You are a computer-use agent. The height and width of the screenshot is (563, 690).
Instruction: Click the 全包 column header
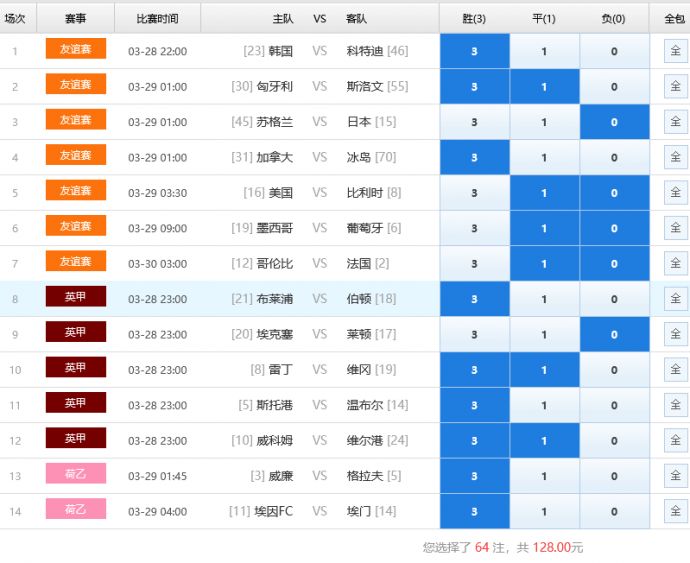[x=672, y=18]
